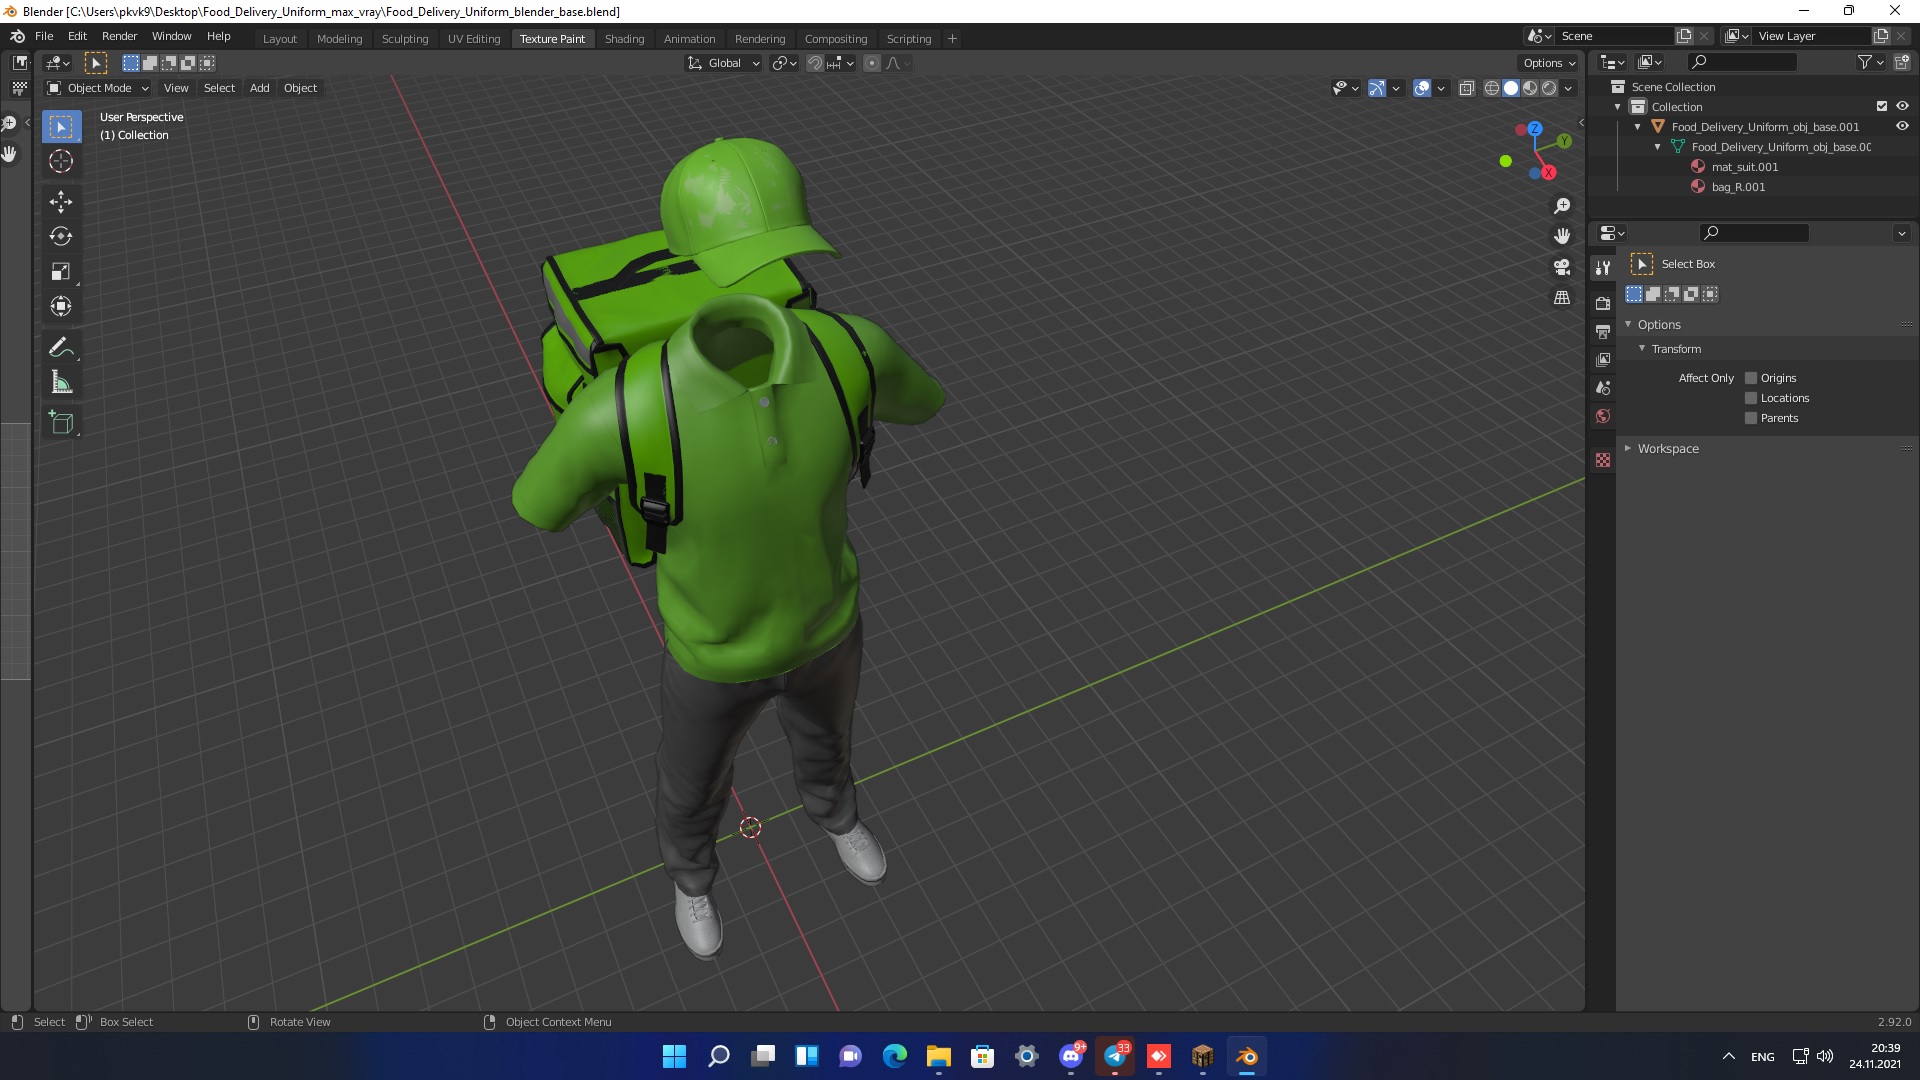Screen dimensions: 1920x1080
Task: Open the View Layer properties tab
Action: pyautogui.click(x=1603, y=359)
